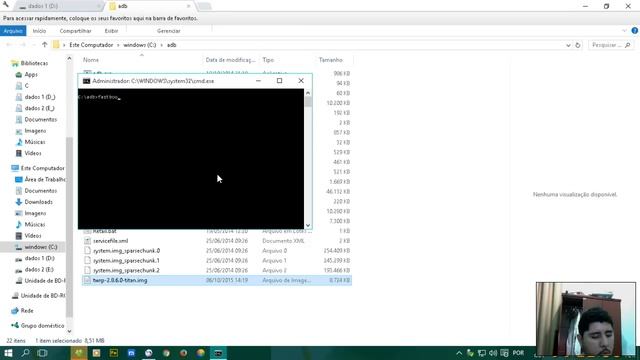The image size is (640, 360).
Task: Open Task View on the taskbar
Action: coord(42,353)
